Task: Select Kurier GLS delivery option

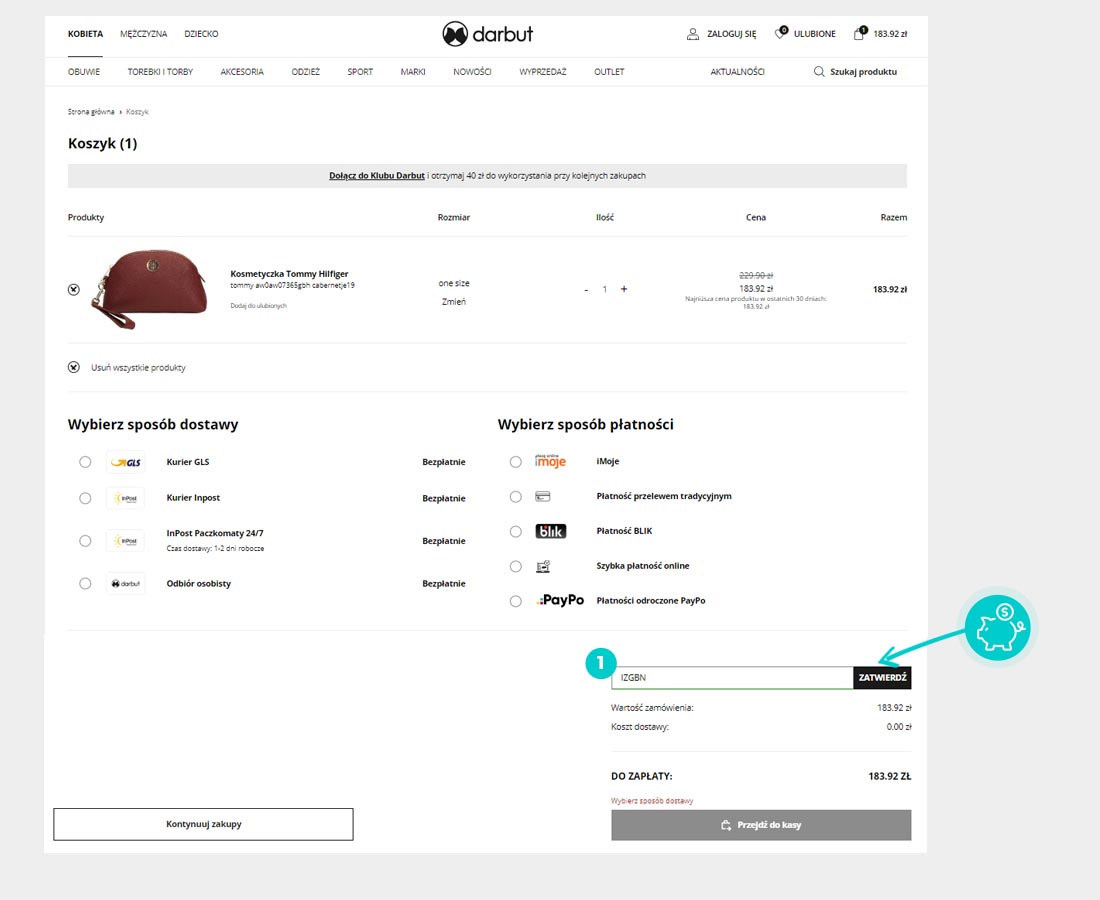Action: (85, 462)
